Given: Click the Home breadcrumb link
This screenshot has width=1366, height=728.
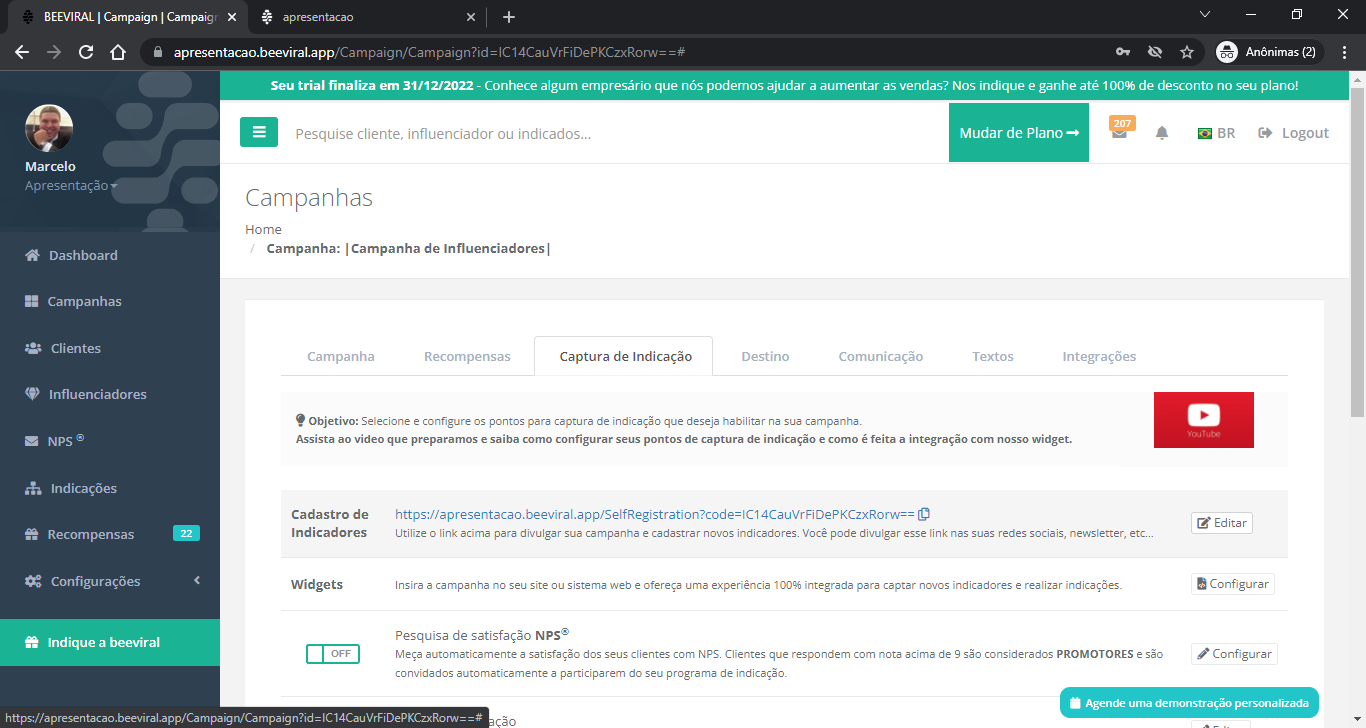Looking at the screenshot, I should pos(263,229).
